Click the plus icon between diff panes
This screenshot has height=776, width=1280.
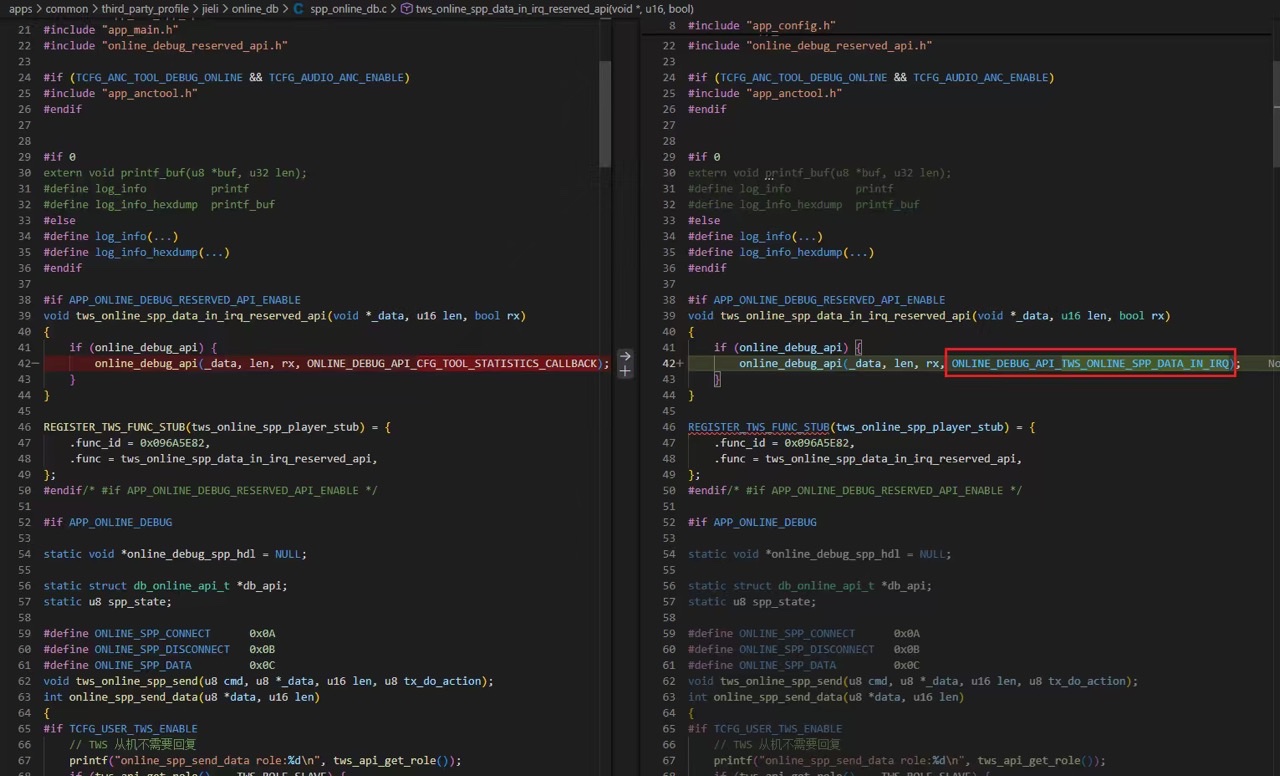[626, 371]
